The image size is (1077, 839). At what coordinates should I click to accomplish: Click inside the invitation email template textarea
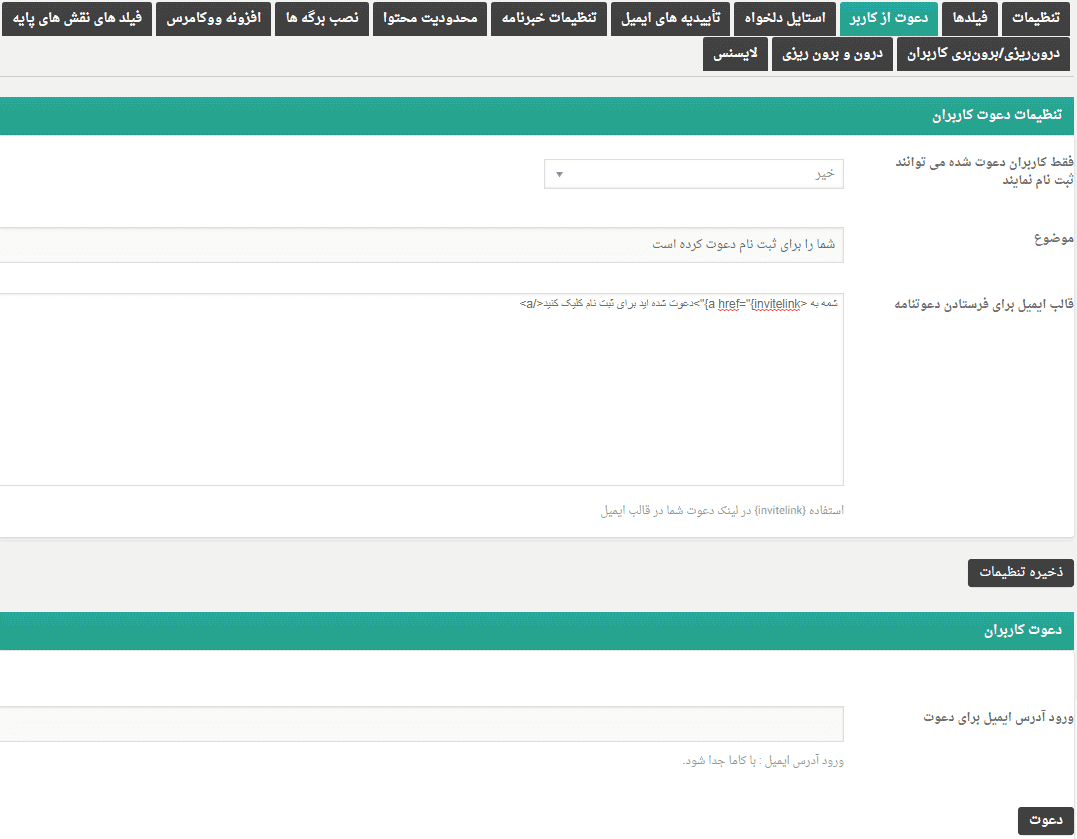coord(420,390)
